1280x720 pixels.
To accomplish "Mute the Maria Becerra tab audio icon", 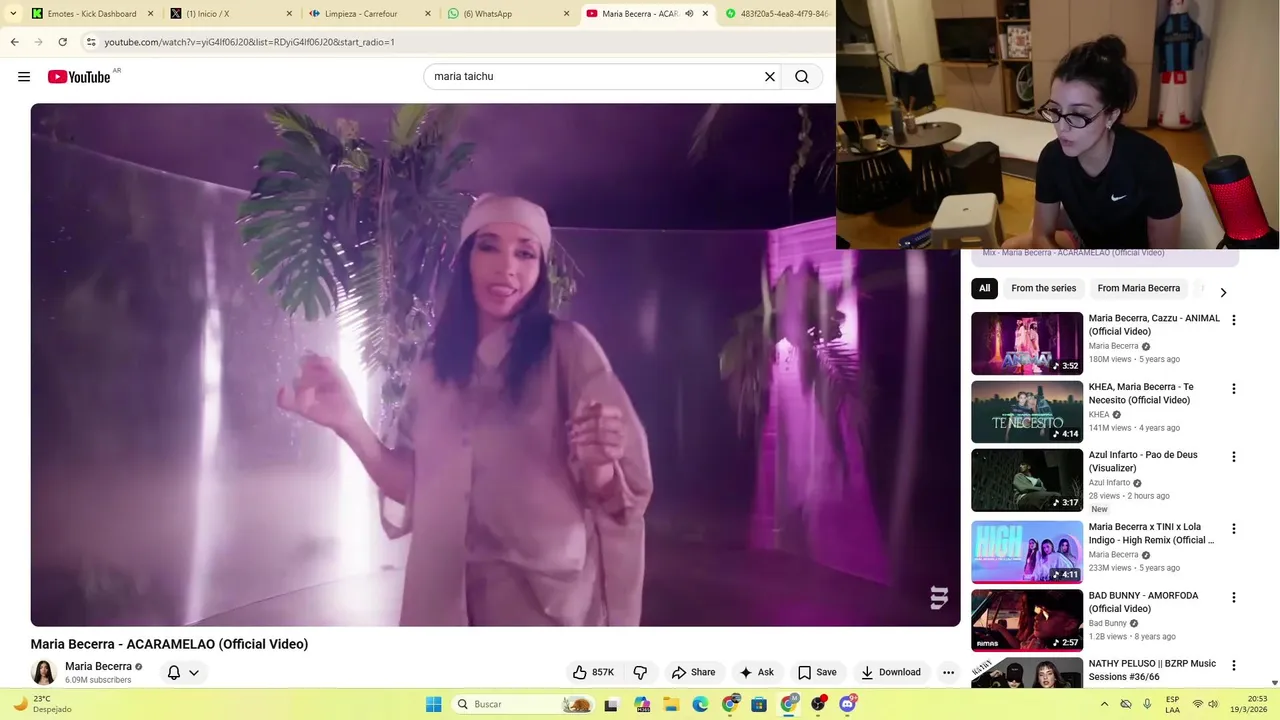I will (x=689, y=14).
